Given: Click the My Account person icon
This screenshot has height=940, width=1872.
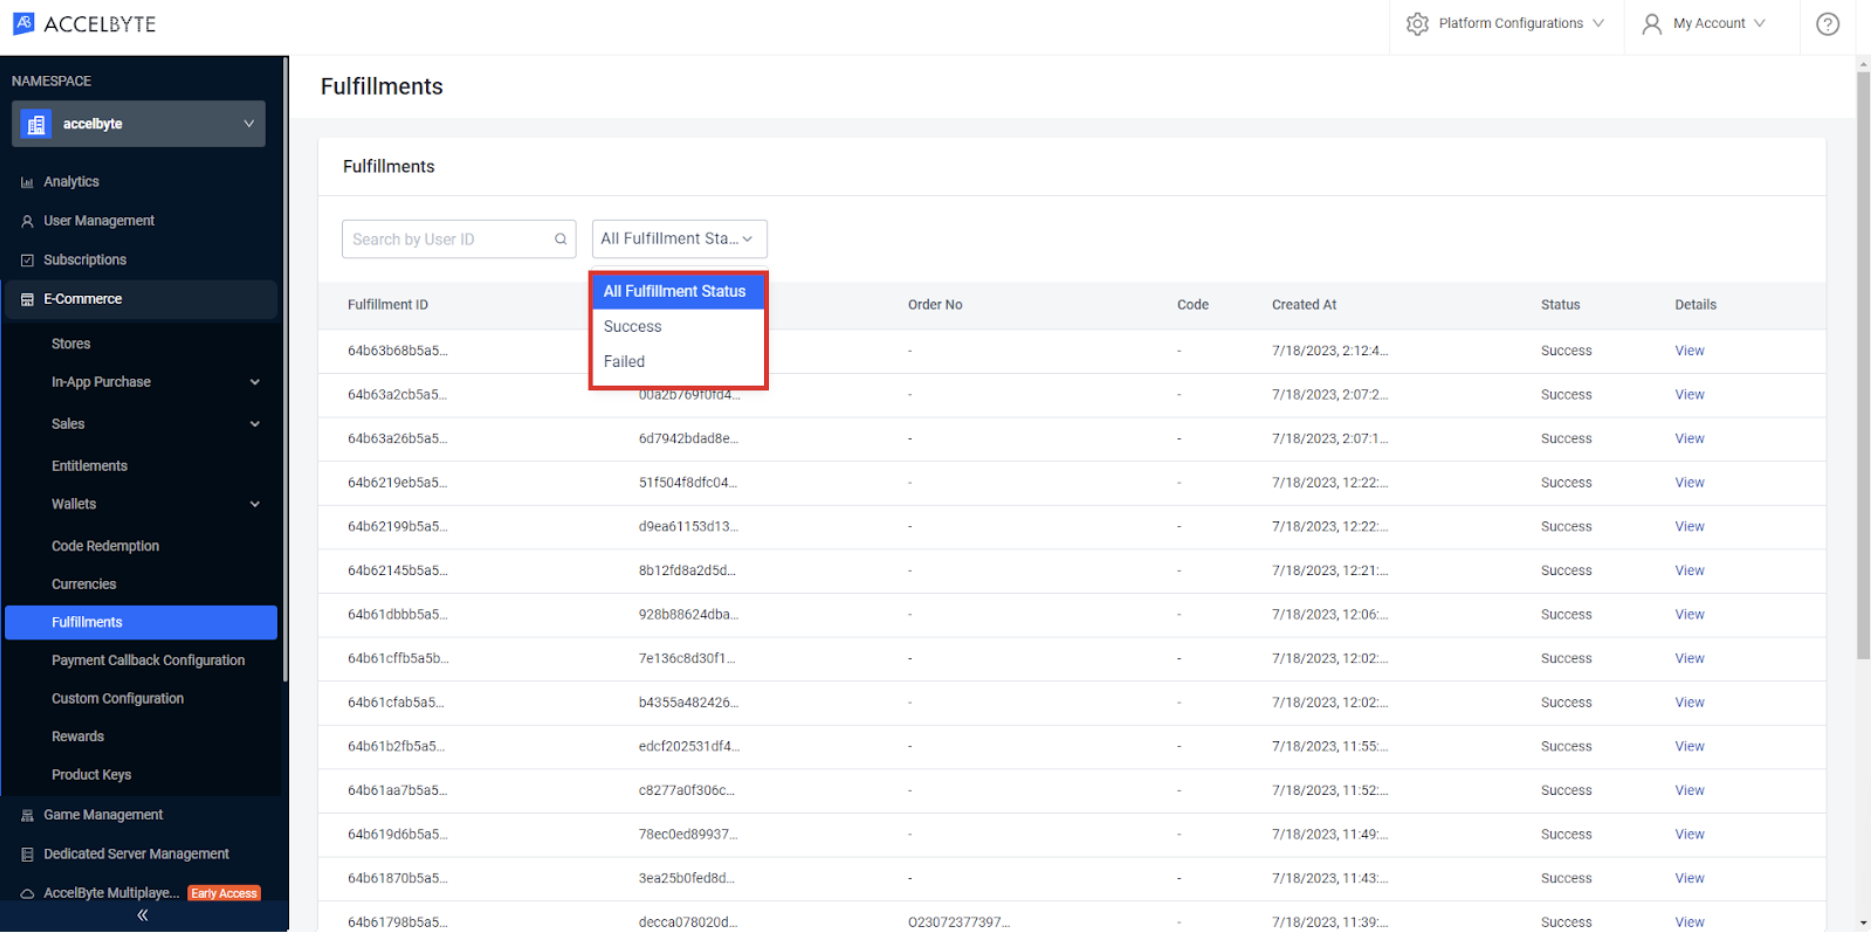Looking at the screenshot, I should pyautogui.click(x=1651, y=23).
